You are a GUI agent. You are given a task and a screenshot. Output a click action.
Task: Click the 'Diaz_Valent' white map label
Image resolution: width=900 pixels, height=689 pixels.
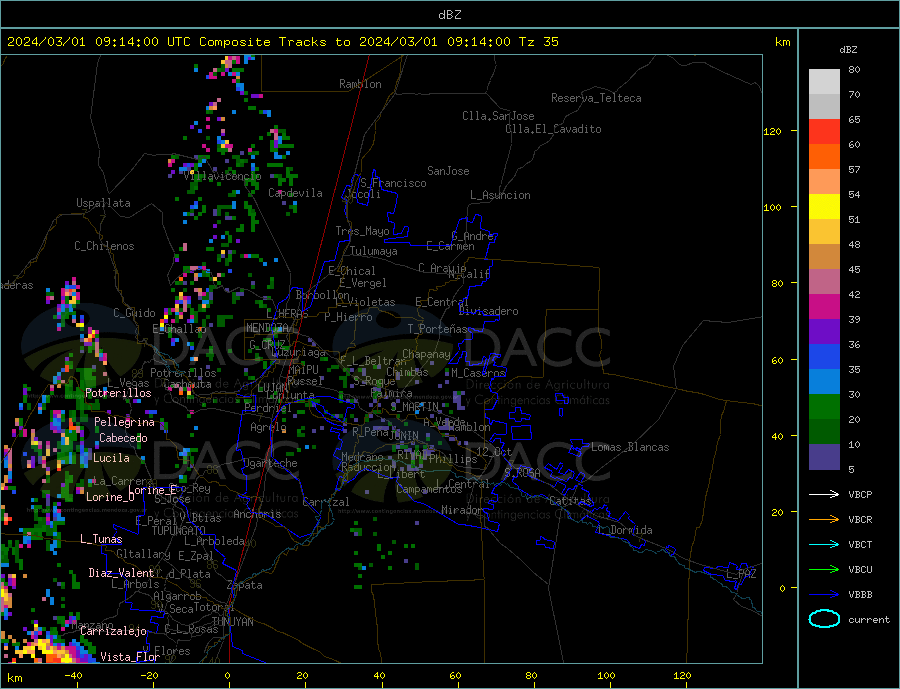[121, 573]
